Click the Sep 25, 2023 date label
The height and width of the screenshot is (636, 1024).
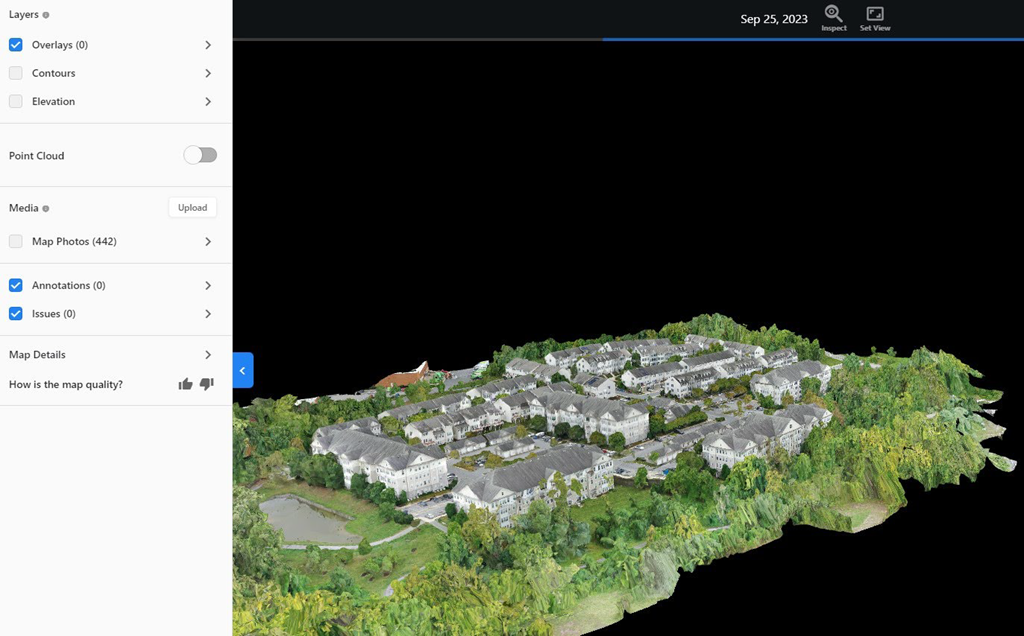[x=773, y=19]
